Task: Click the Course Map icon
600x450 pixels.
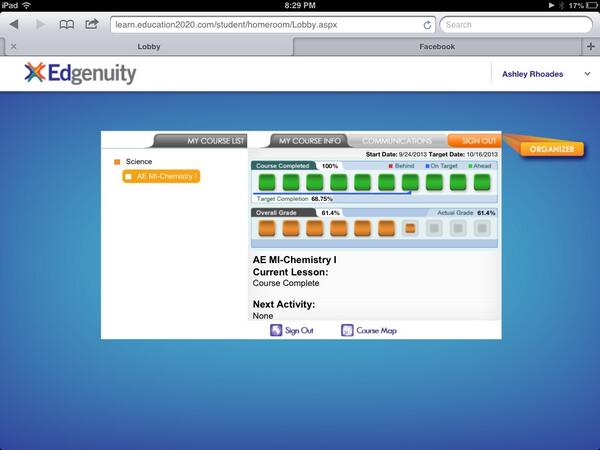Action: pos(347,330)
